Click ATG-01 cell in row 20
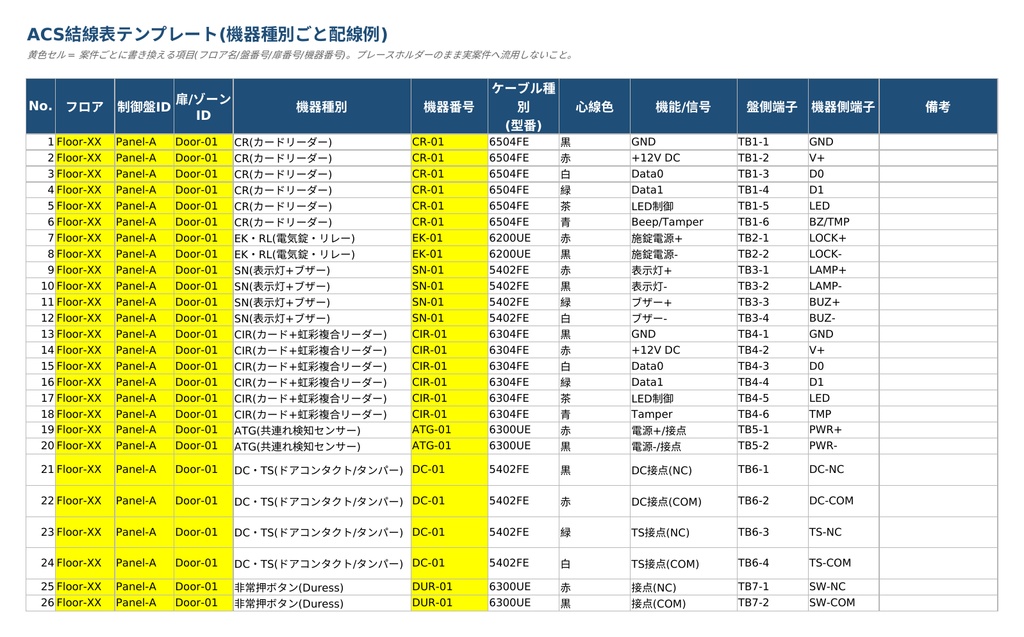The height and width of the screenshot is (637, 1024). (449, 446)
